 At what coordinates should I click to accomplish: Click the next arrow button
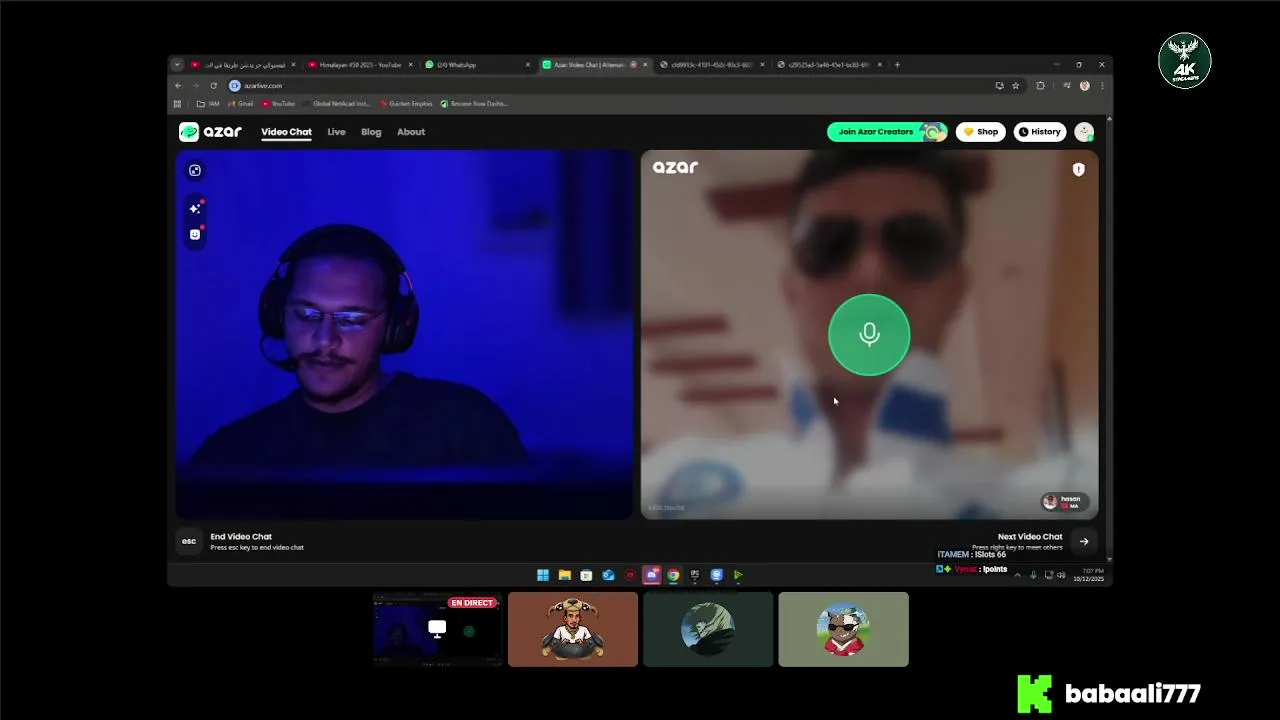(x=1084, y=541)
